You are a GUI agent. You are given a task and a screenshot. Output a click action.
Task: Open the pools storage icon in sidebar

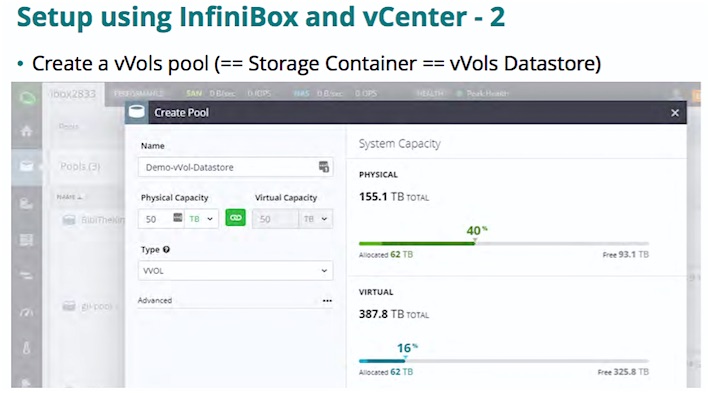(26, 166)
